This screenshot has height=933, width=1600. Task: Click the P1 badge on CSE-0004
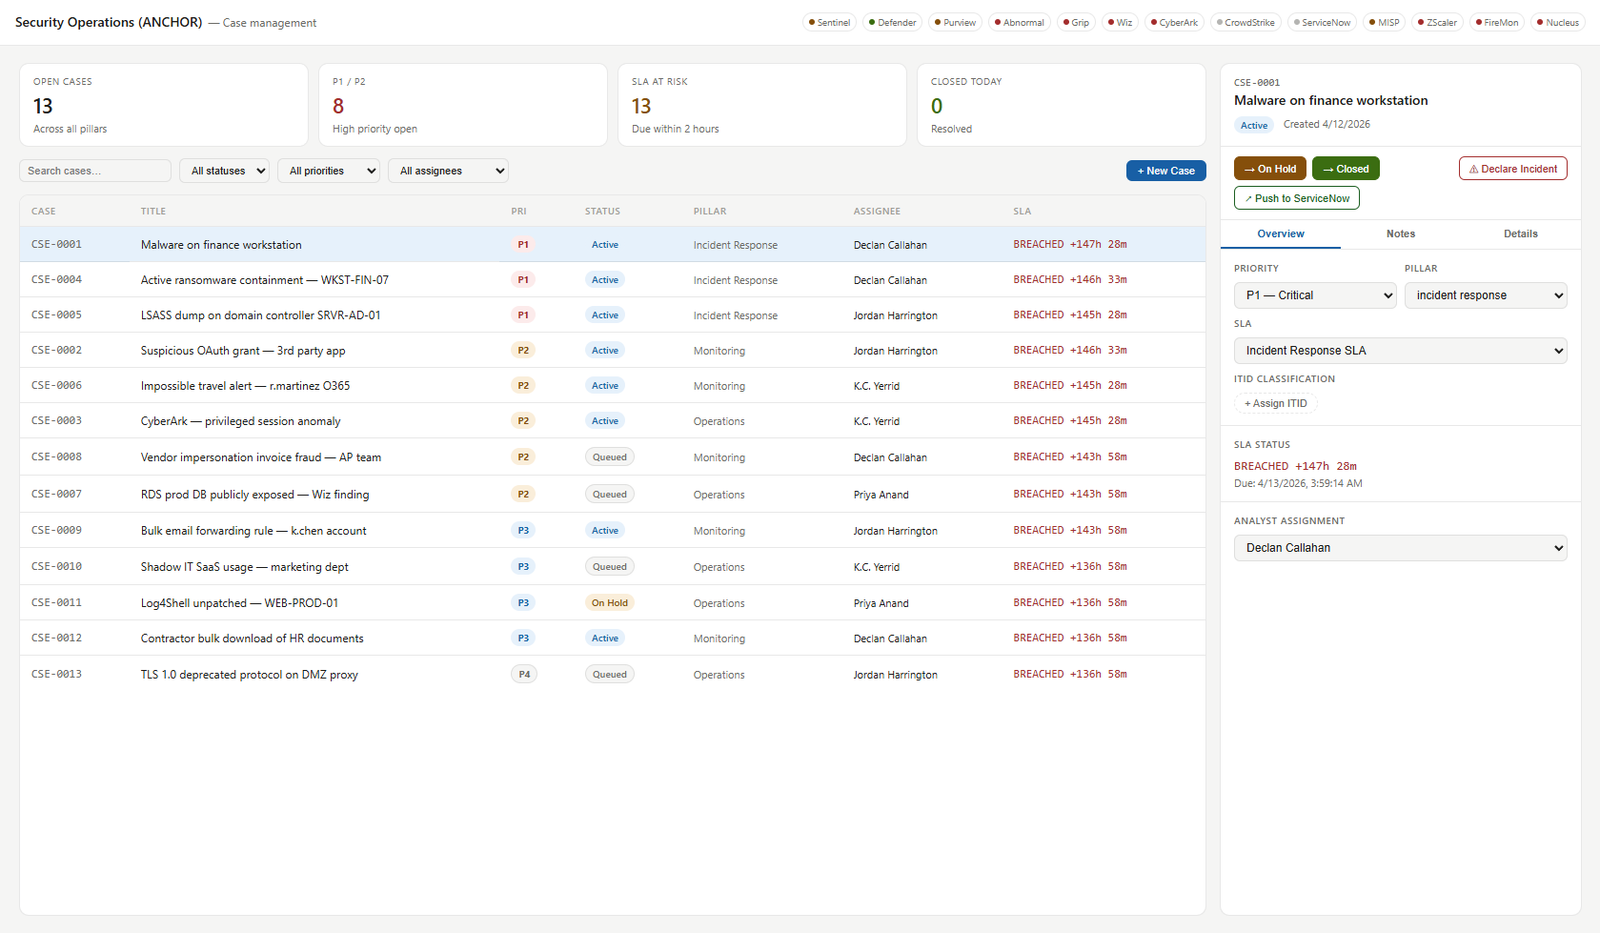pos(523,280)
